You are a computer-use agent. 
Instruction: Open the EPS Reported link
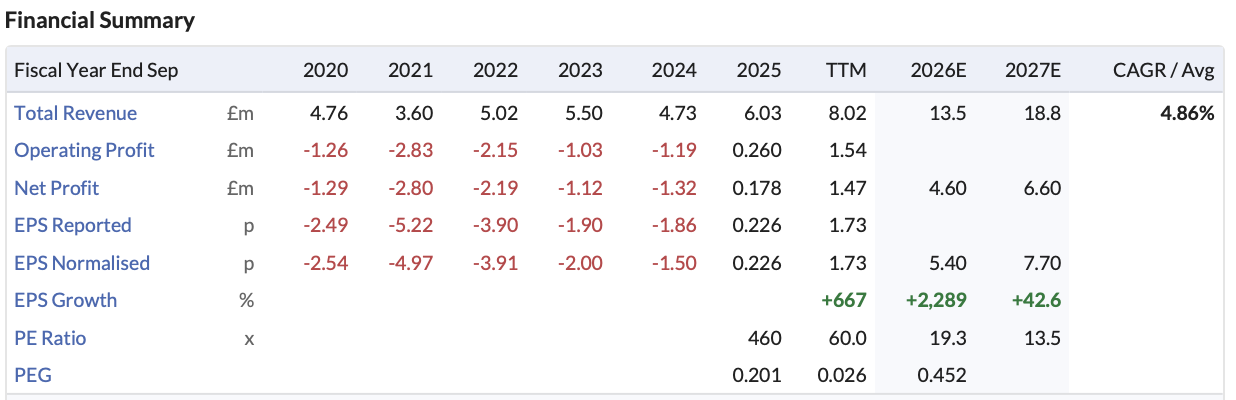tap(73, 226)
